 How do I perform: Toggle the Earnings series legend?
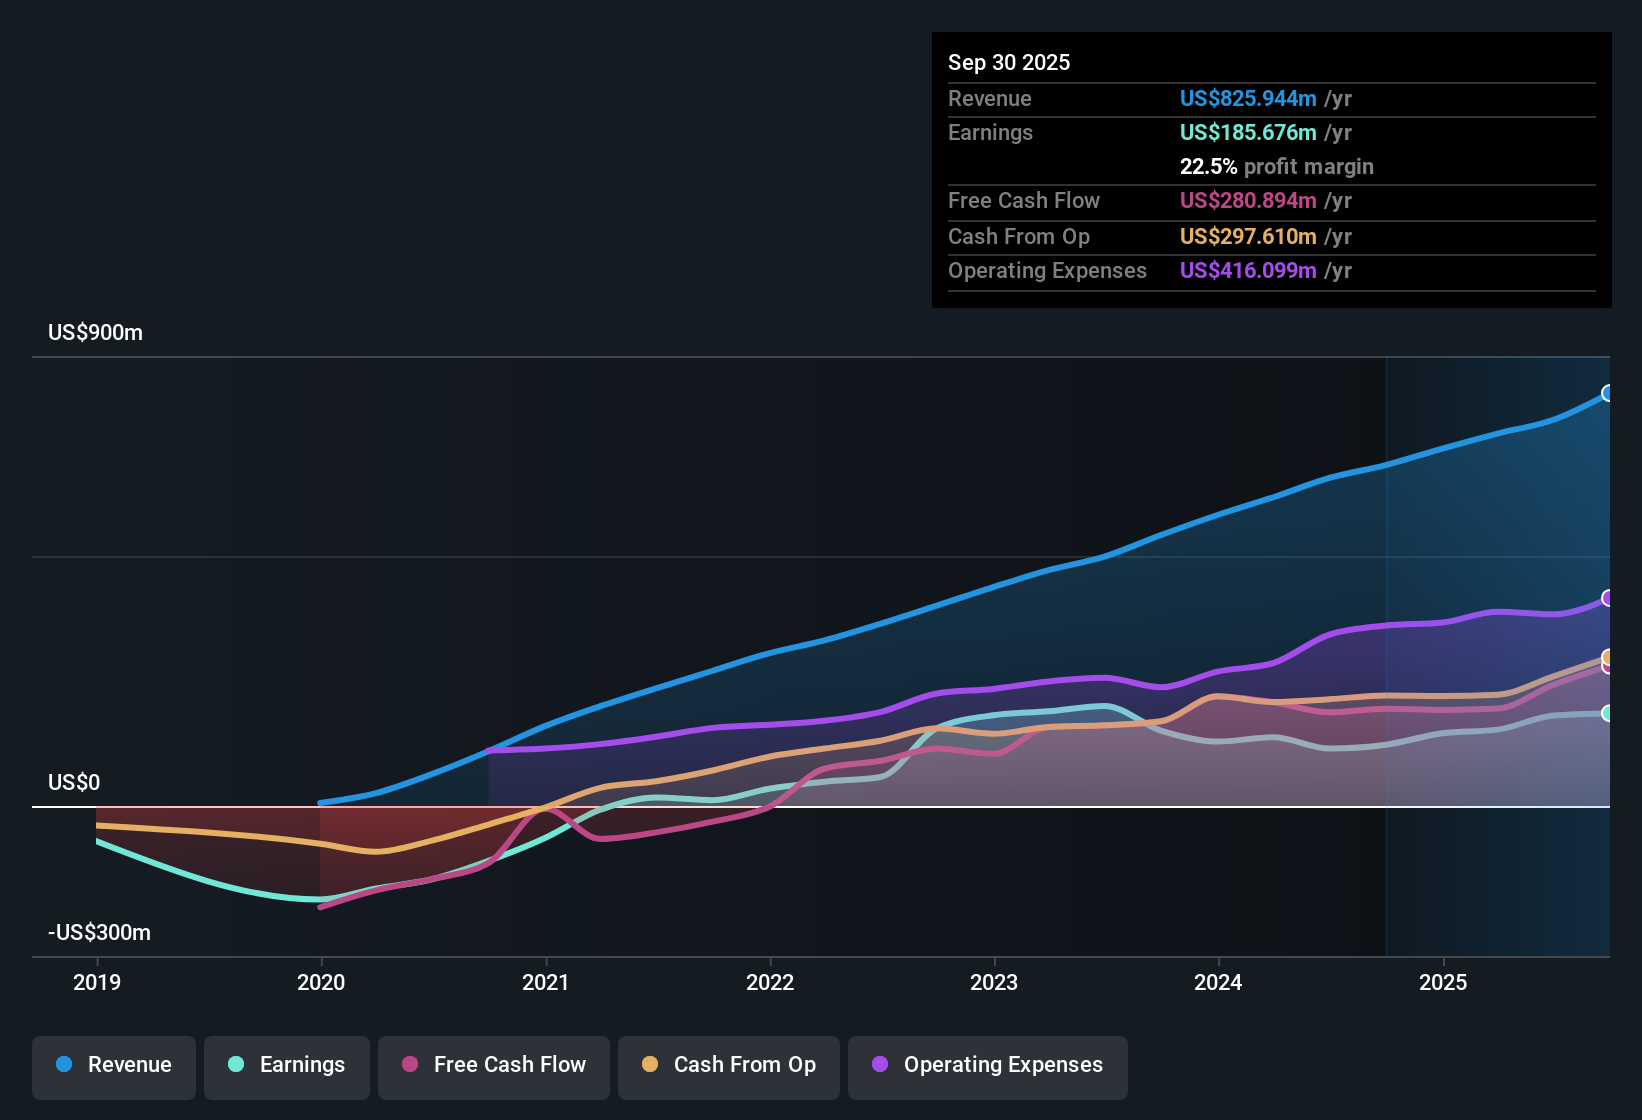(287, 1067)
